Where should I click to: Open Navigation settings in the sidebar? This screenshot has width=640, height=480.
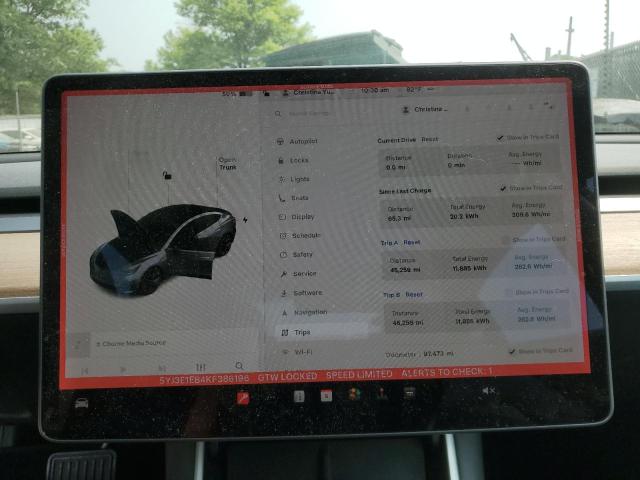click(304, 312)
